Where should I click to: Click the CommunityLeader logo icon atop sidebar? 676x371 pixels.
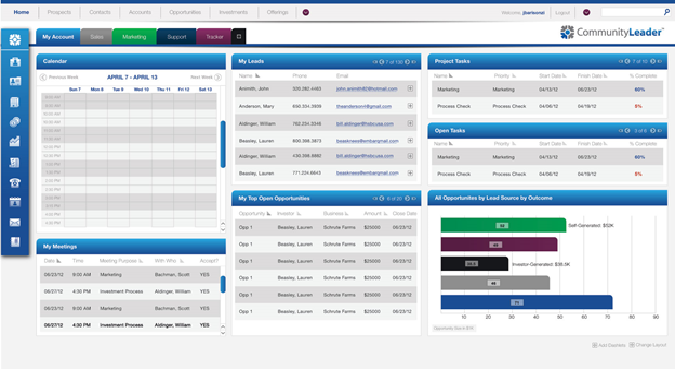pos(15,40)
